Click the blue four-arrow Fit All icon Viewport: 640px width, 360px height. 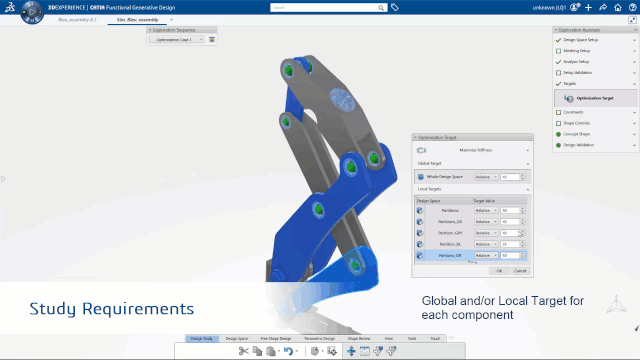(351, 351)
